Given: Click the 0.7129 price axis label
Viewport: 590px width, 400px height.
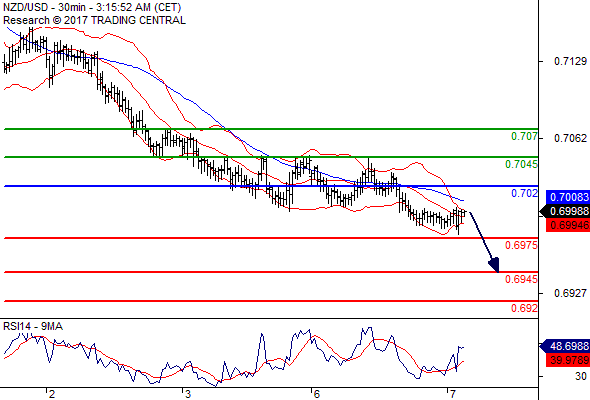Looking at the screenshot, I should 570,61.
